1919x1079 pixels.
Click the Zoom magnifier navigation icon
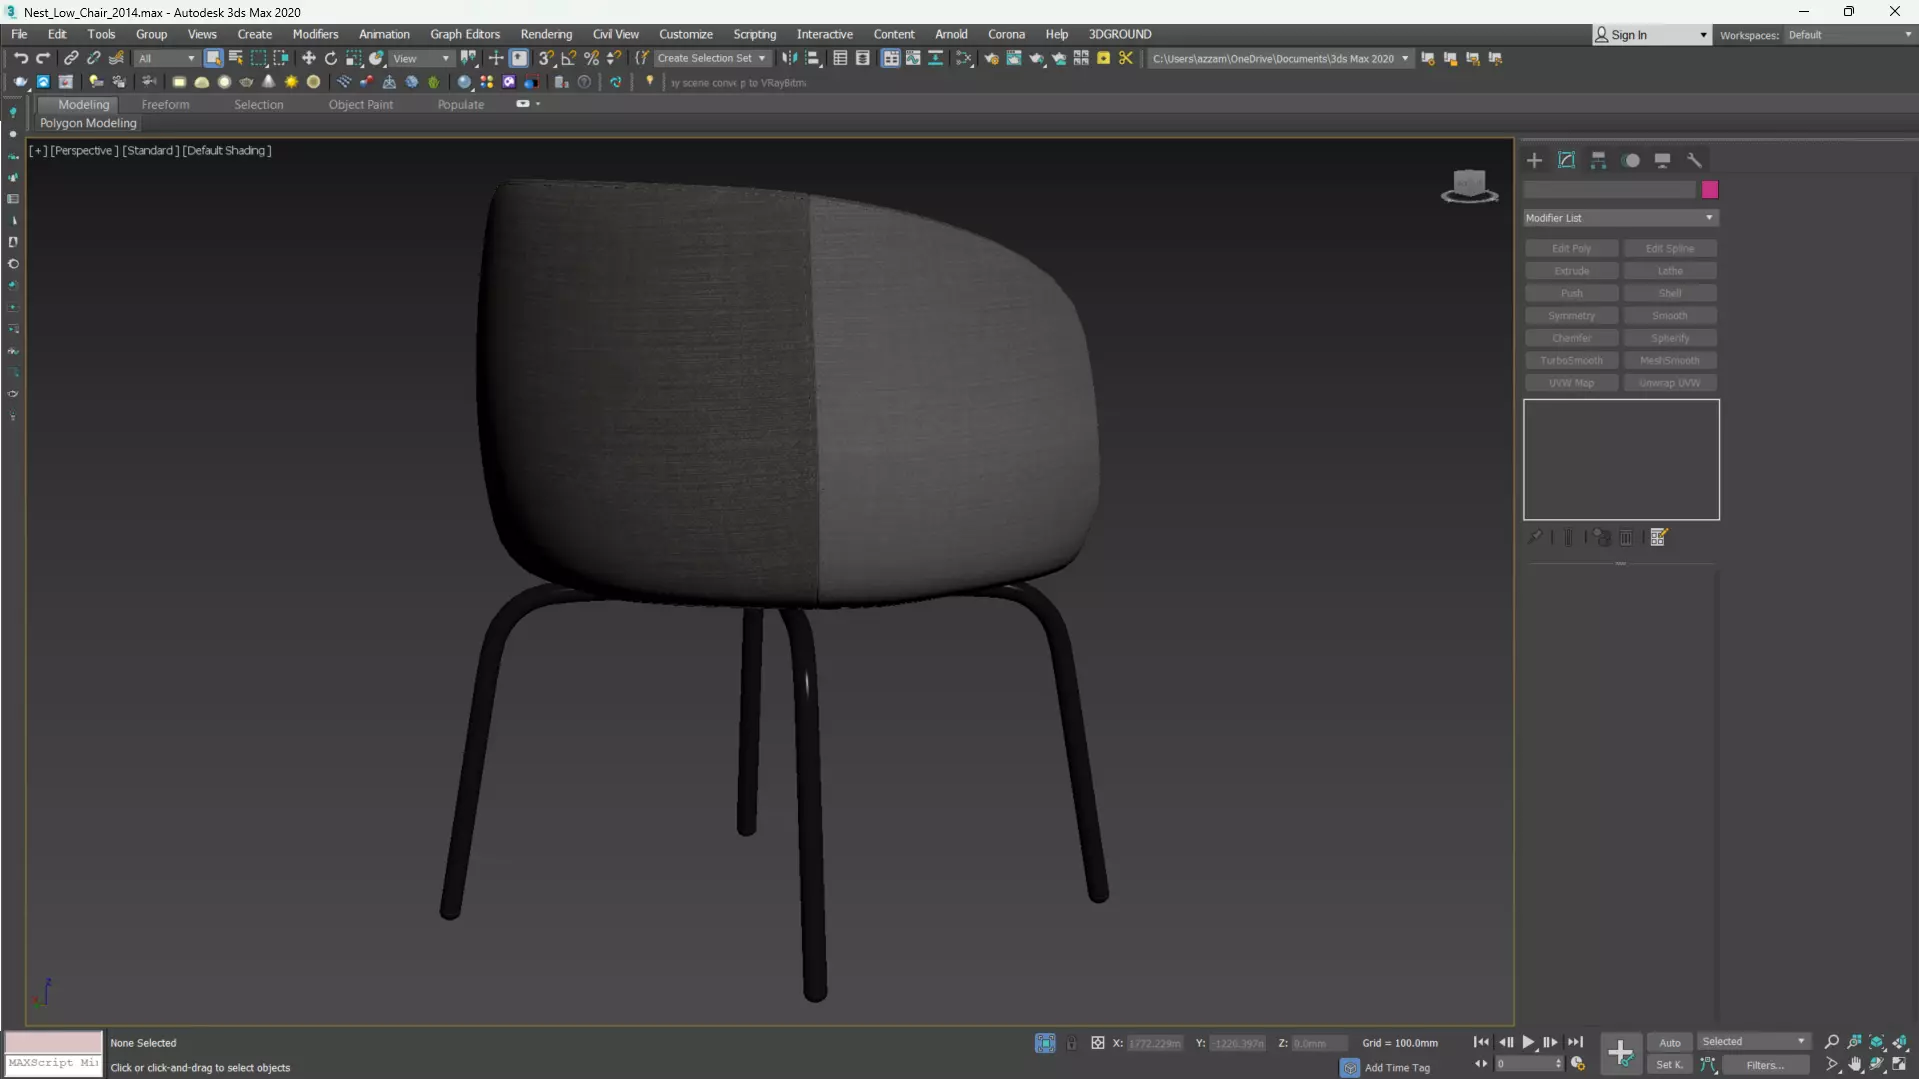(1832, 1042)
